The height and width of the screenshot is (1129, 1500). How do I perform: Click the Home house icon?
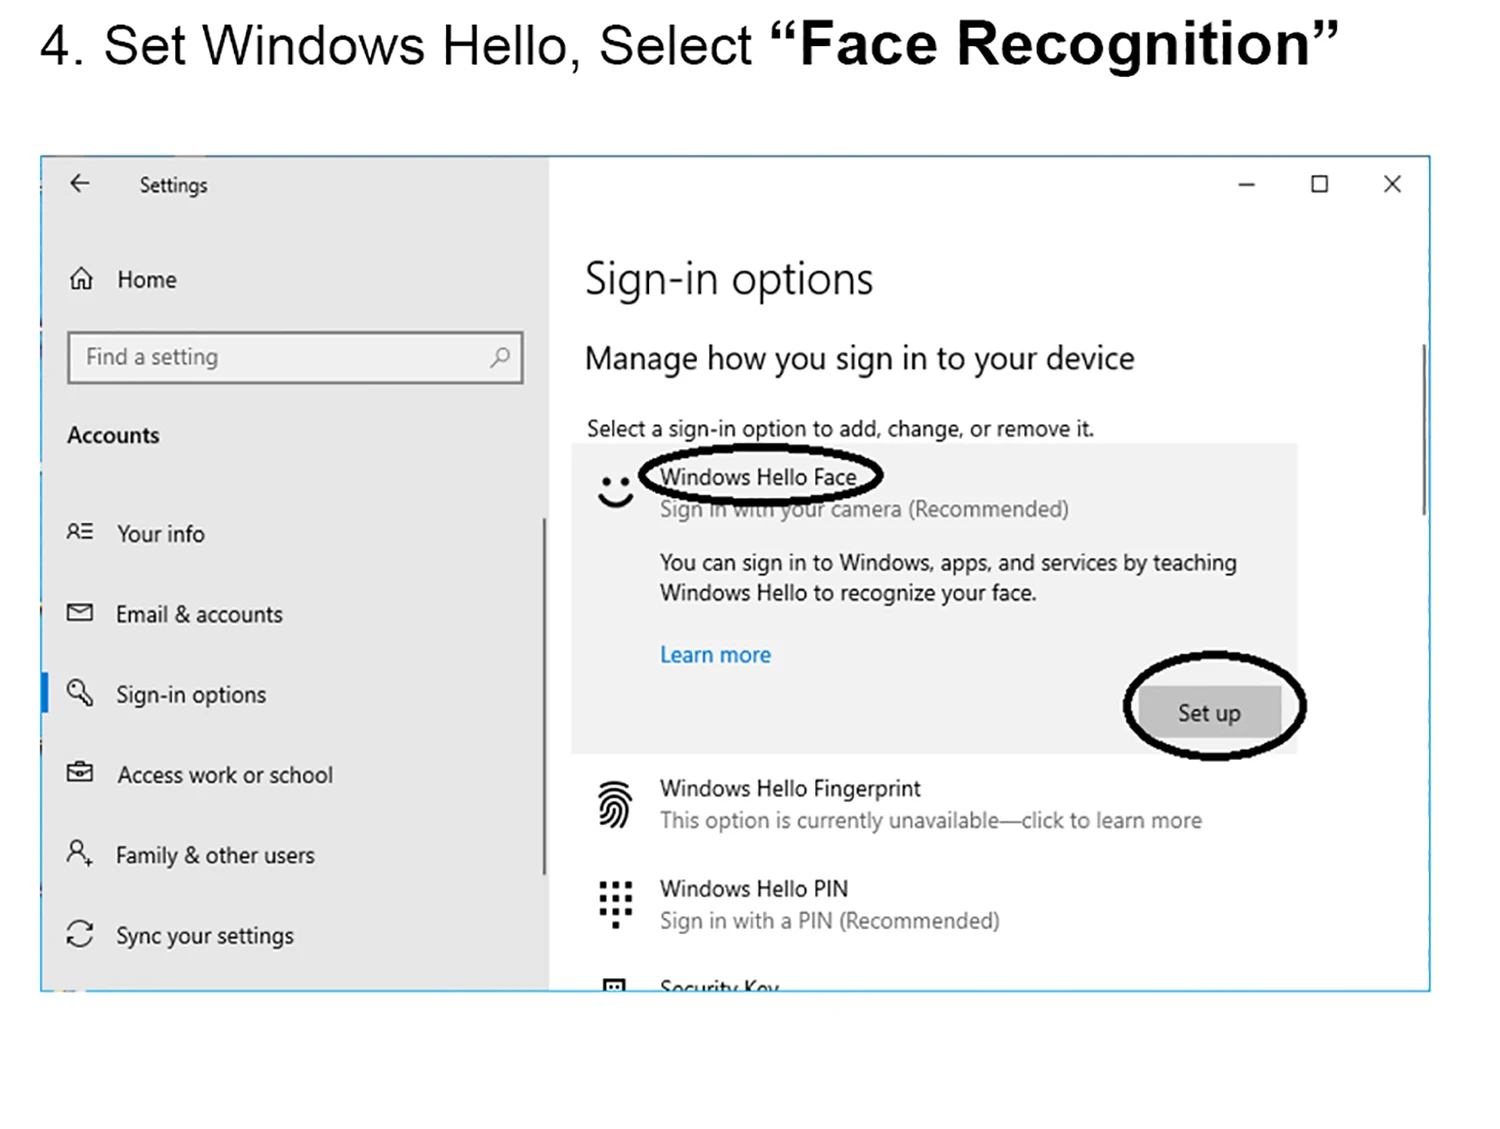[81, 279]
